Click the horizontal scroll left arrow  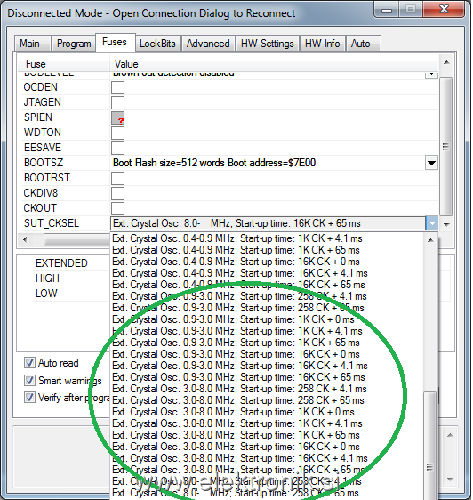[25, 240]
